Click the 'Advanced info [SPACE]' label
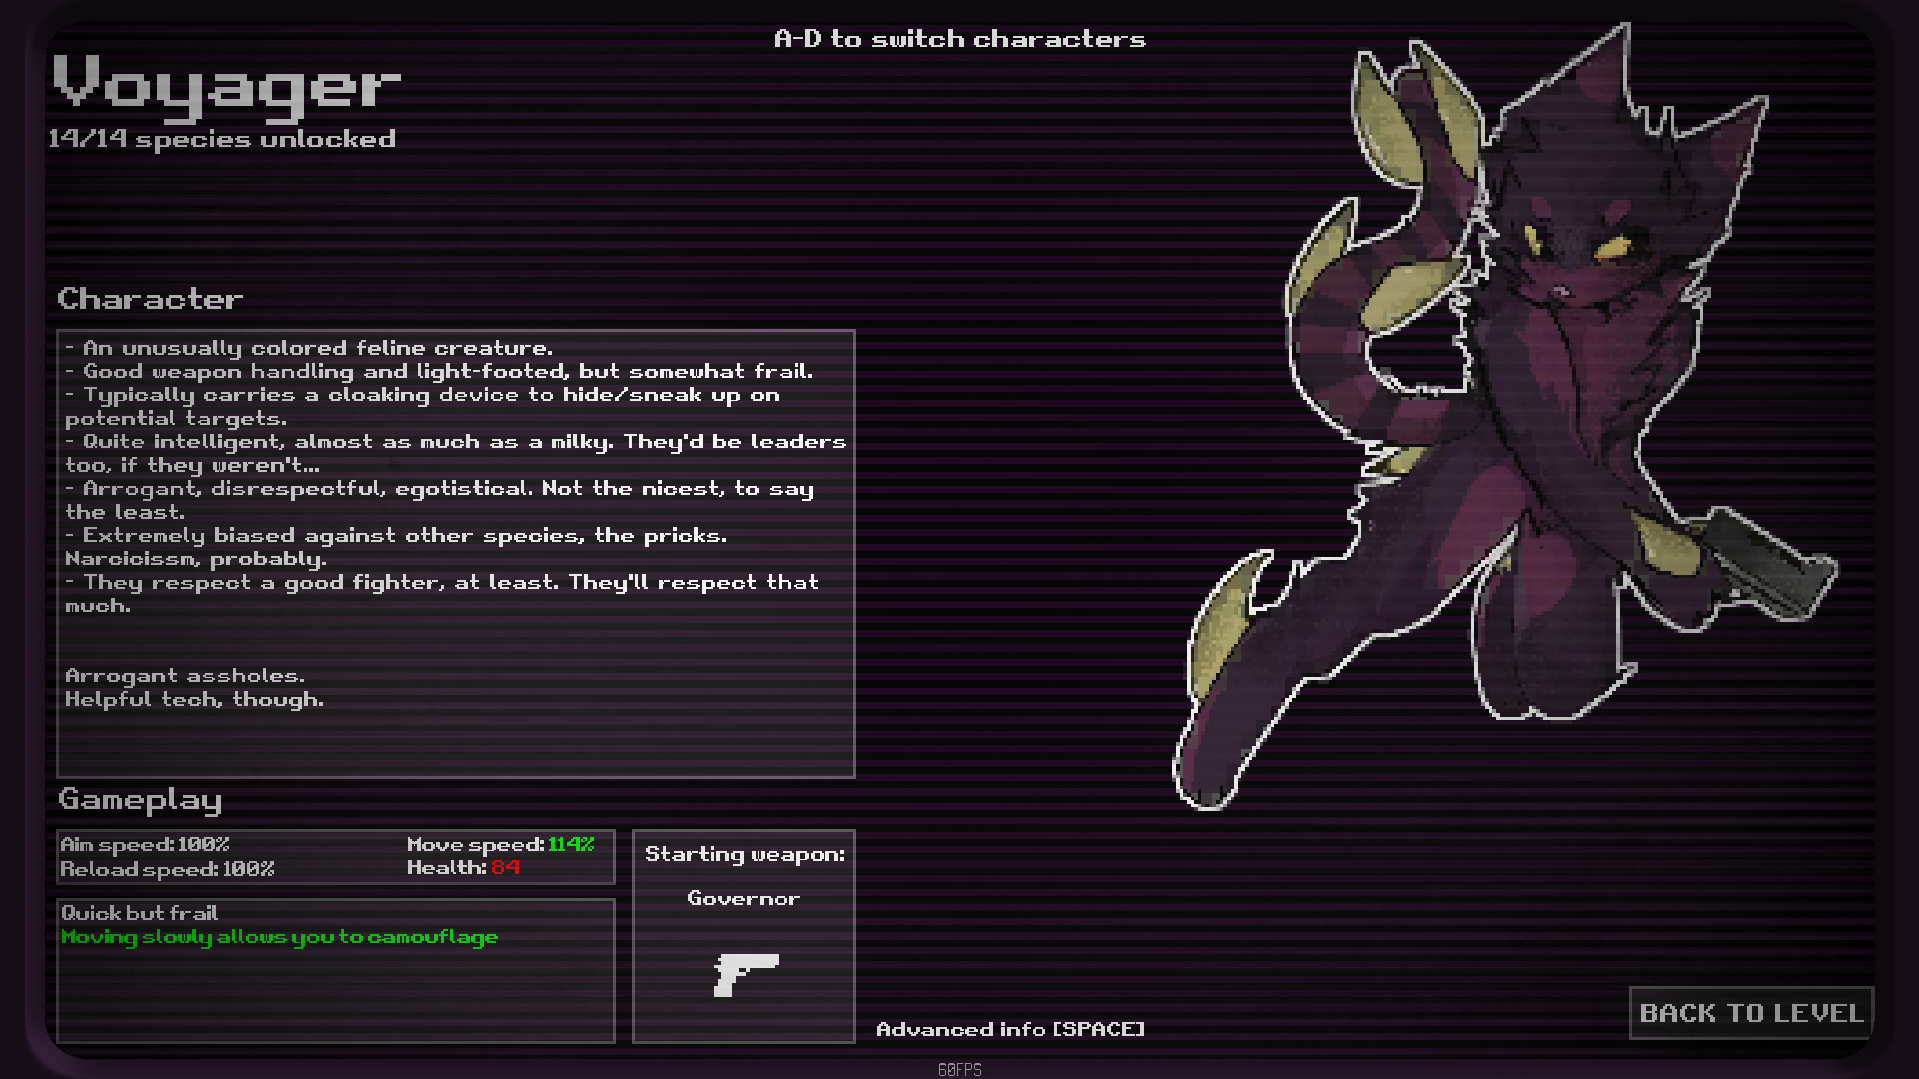Image resolution: width=1919 pixels, height=1079 pixels. (1010, 1029)
